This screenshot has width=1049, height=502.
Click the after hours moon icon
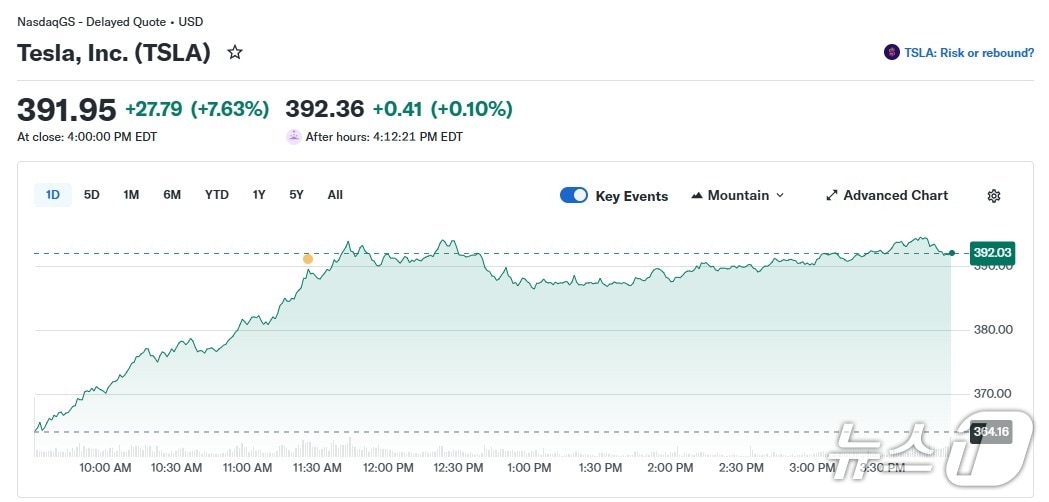coord(293,137)
